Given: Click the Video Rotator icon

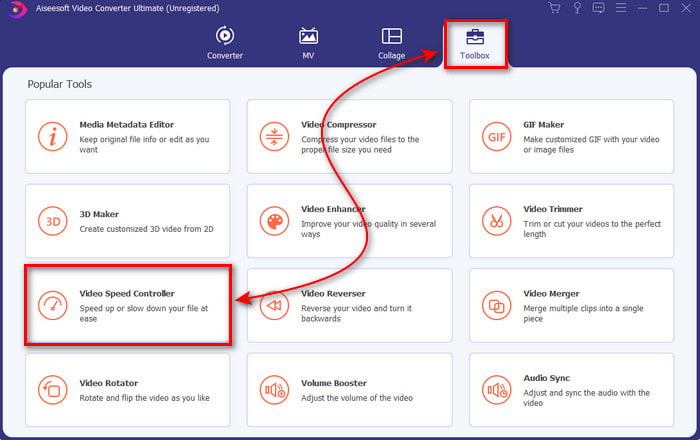Looking at the screenshot, I should tap(52, 390).
